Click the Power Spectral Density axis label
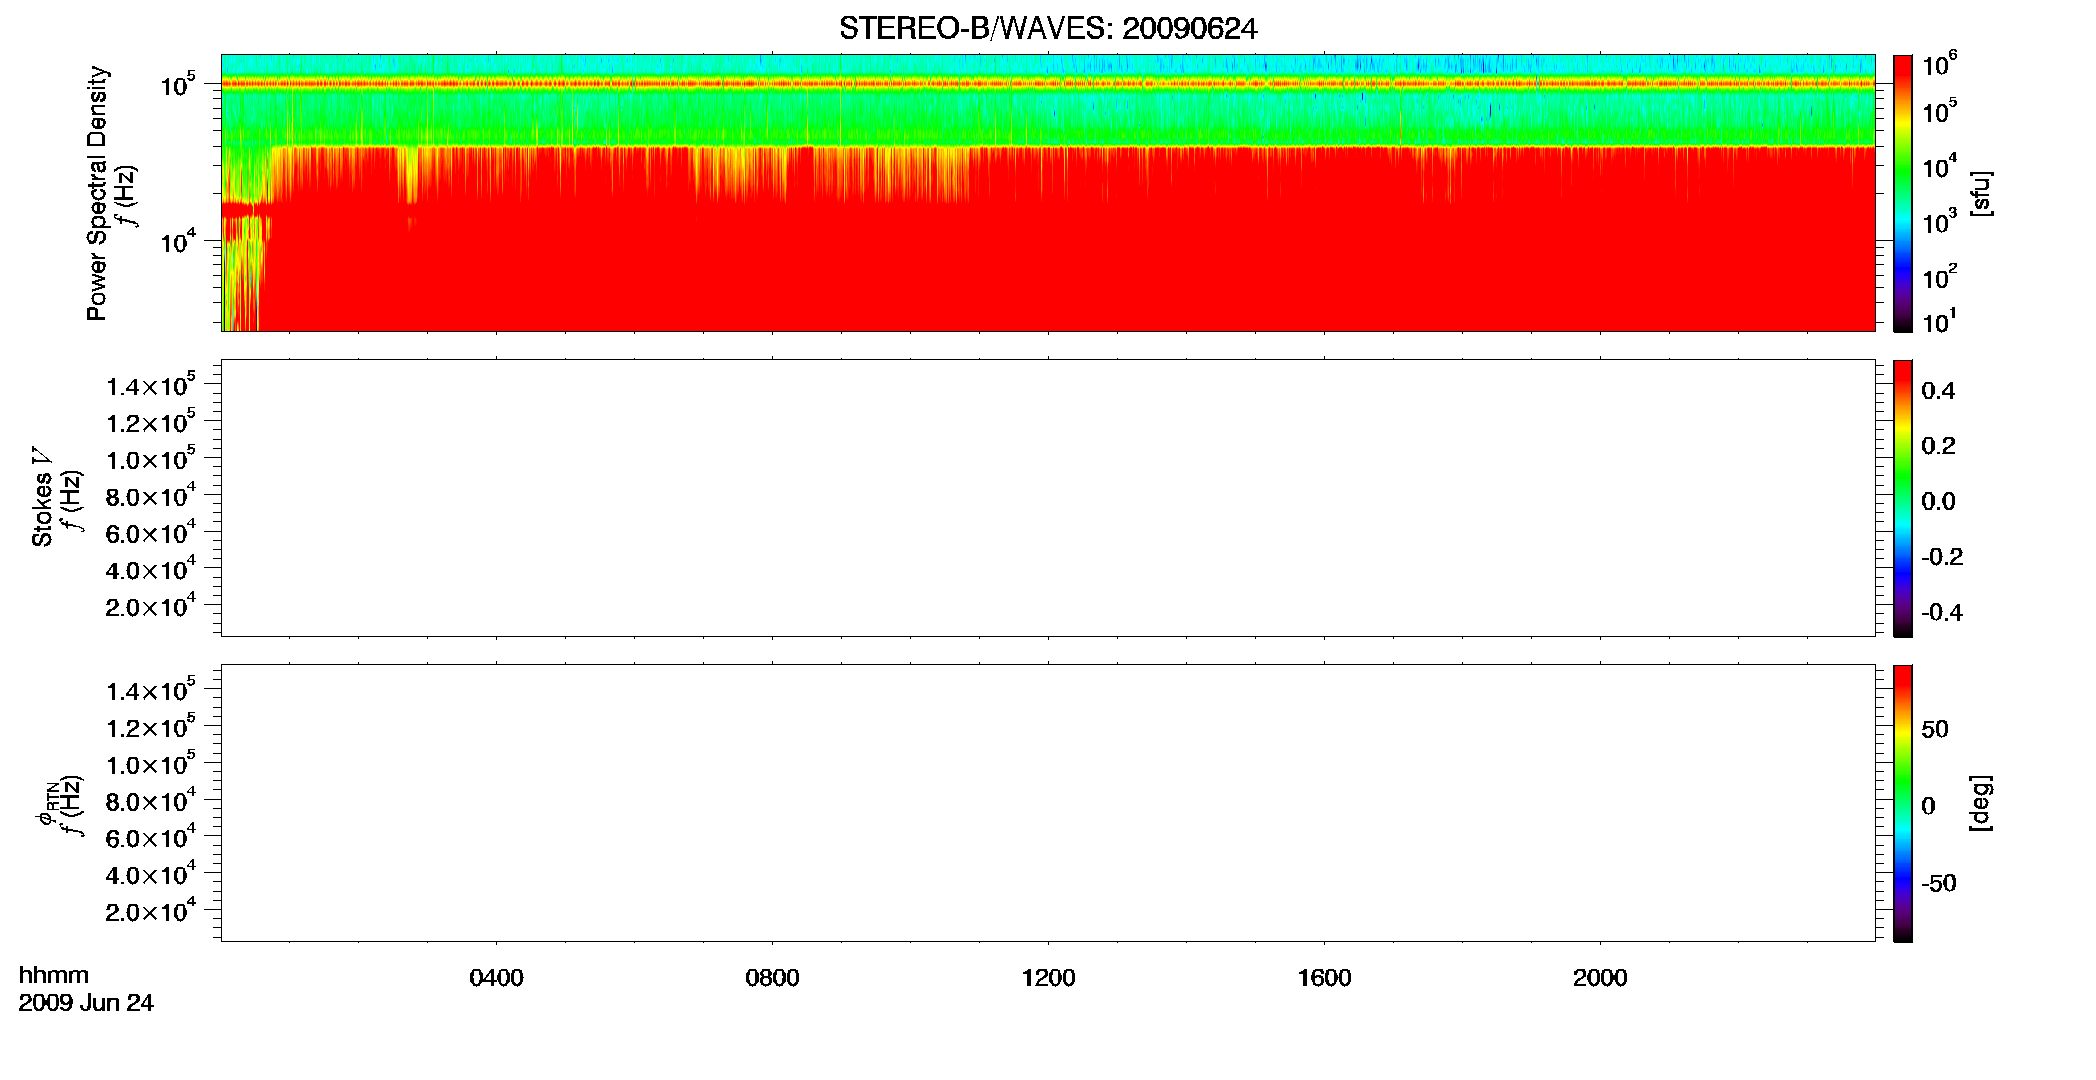 click(x=97, y=193)
